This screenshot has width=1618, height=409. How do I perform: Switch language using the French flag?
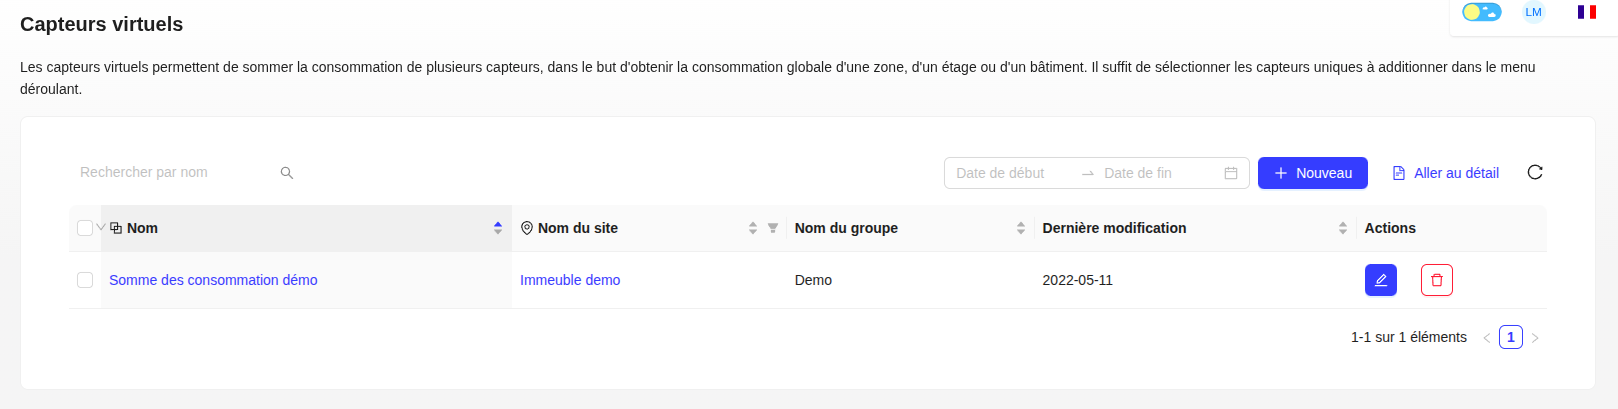[1587, 12]
